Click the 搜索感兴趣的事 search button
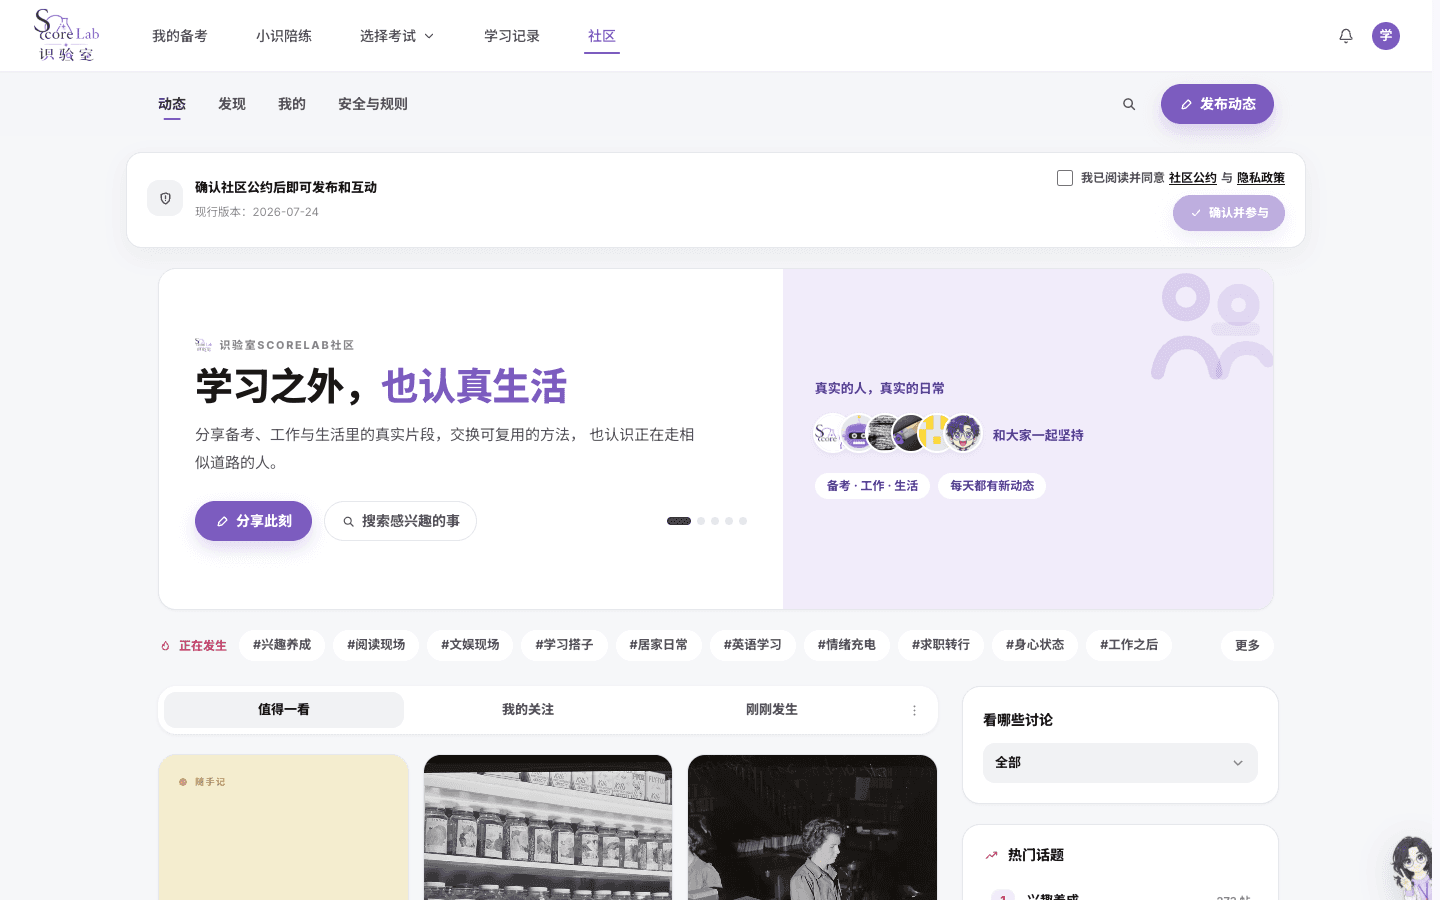Viewport: 1440px width, 900px height. click(x=400, y=521)
